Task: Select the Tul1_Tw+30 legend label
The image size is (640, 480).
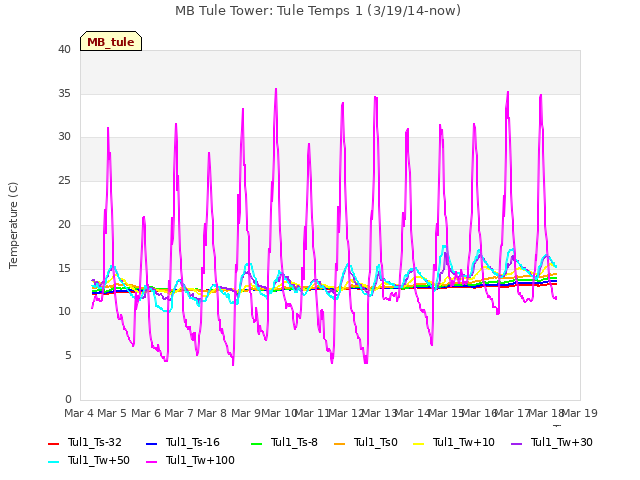Action: click(562, 442)
